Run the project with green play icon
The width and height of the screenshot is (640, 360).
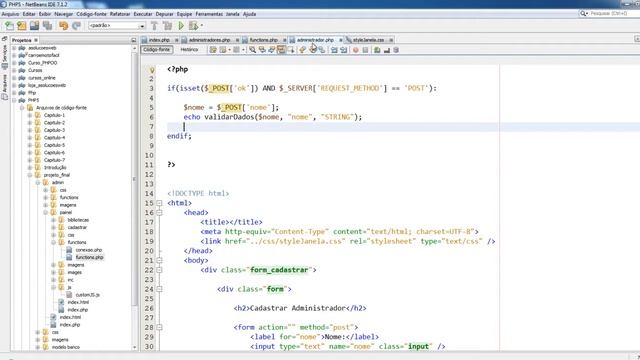click(x=181, y=26)
